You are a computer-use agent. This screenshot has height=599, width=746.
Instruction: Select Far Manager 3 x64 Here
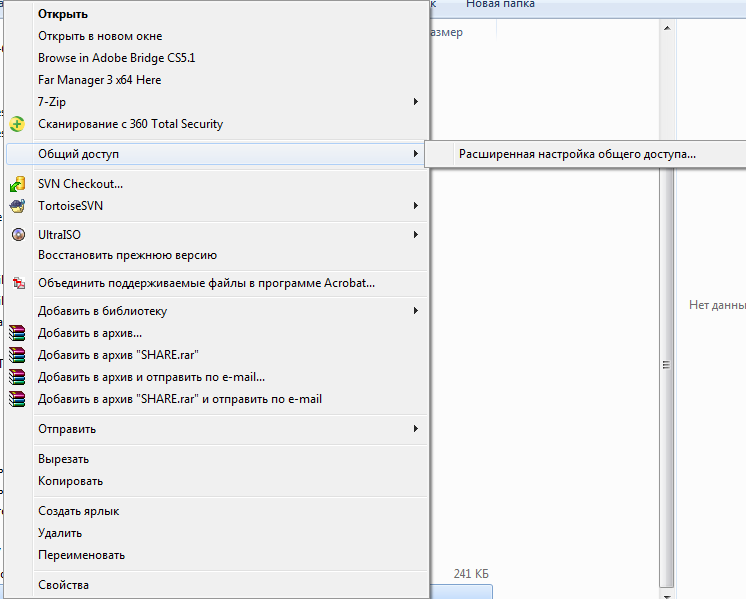click(216, 80)
